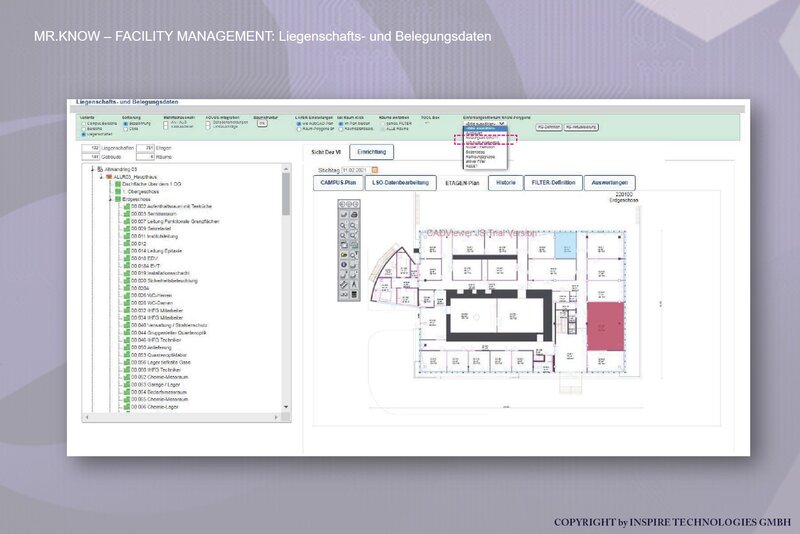Select the Liegenschaften radio button
The width and height of the screenshot is (800, 534).
(x=83, y=134)
